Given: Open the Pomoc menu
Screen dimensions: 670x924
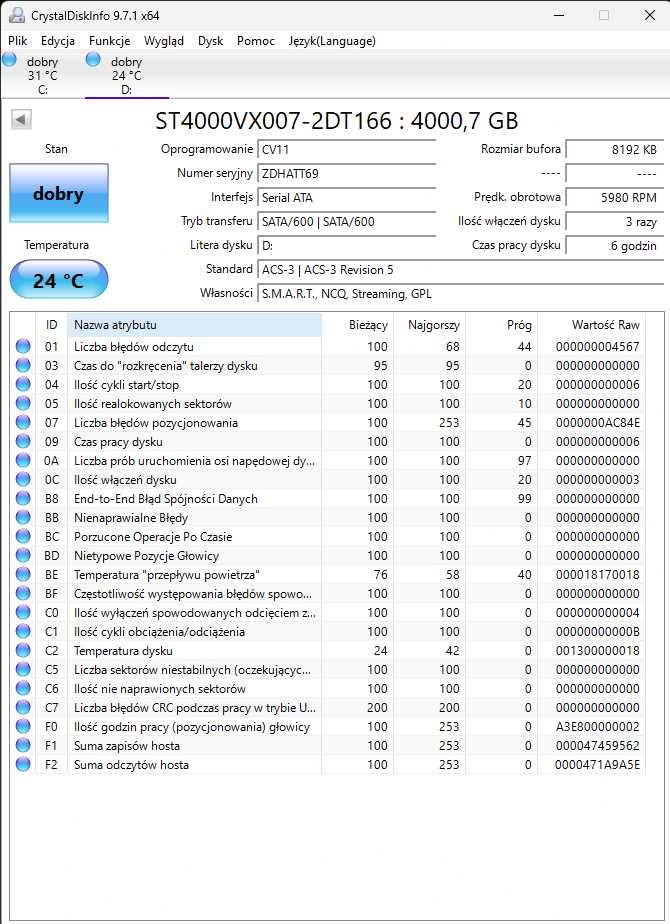Looking at the screenshot, I should coord(256,41).
